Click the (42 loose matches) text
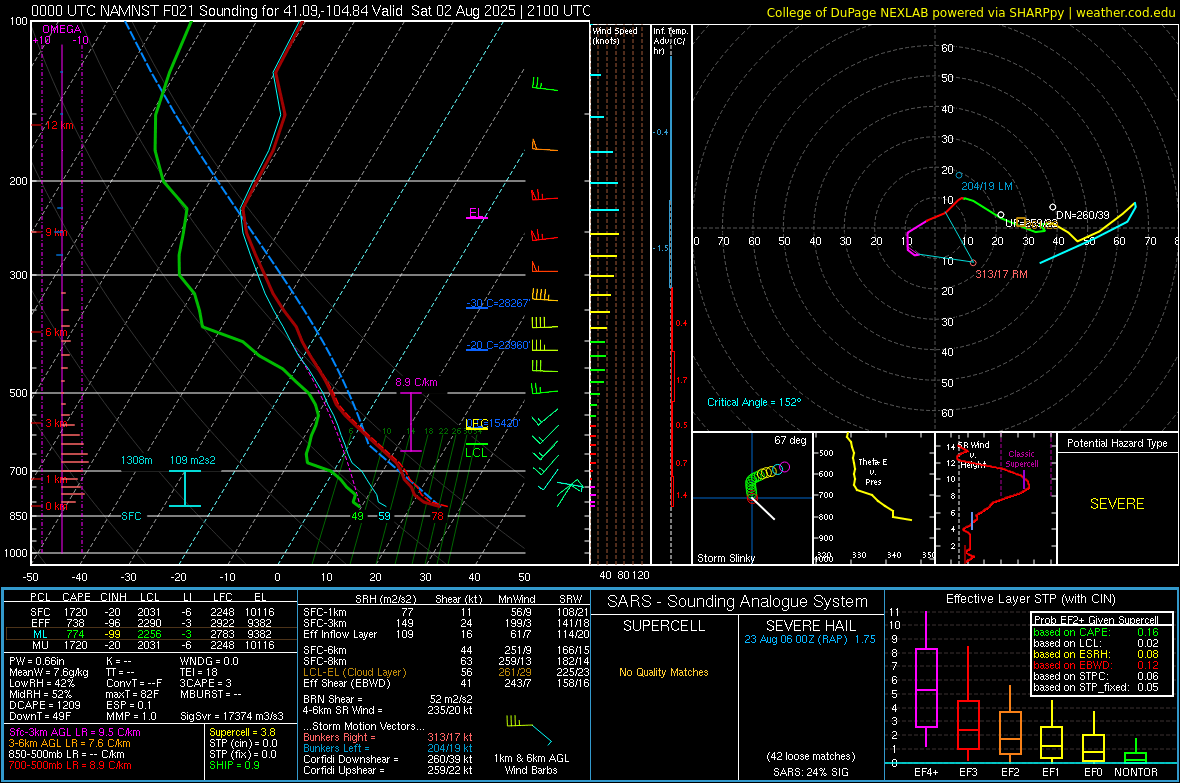This screenshot has width=1180, height=783. click(810, 756)
